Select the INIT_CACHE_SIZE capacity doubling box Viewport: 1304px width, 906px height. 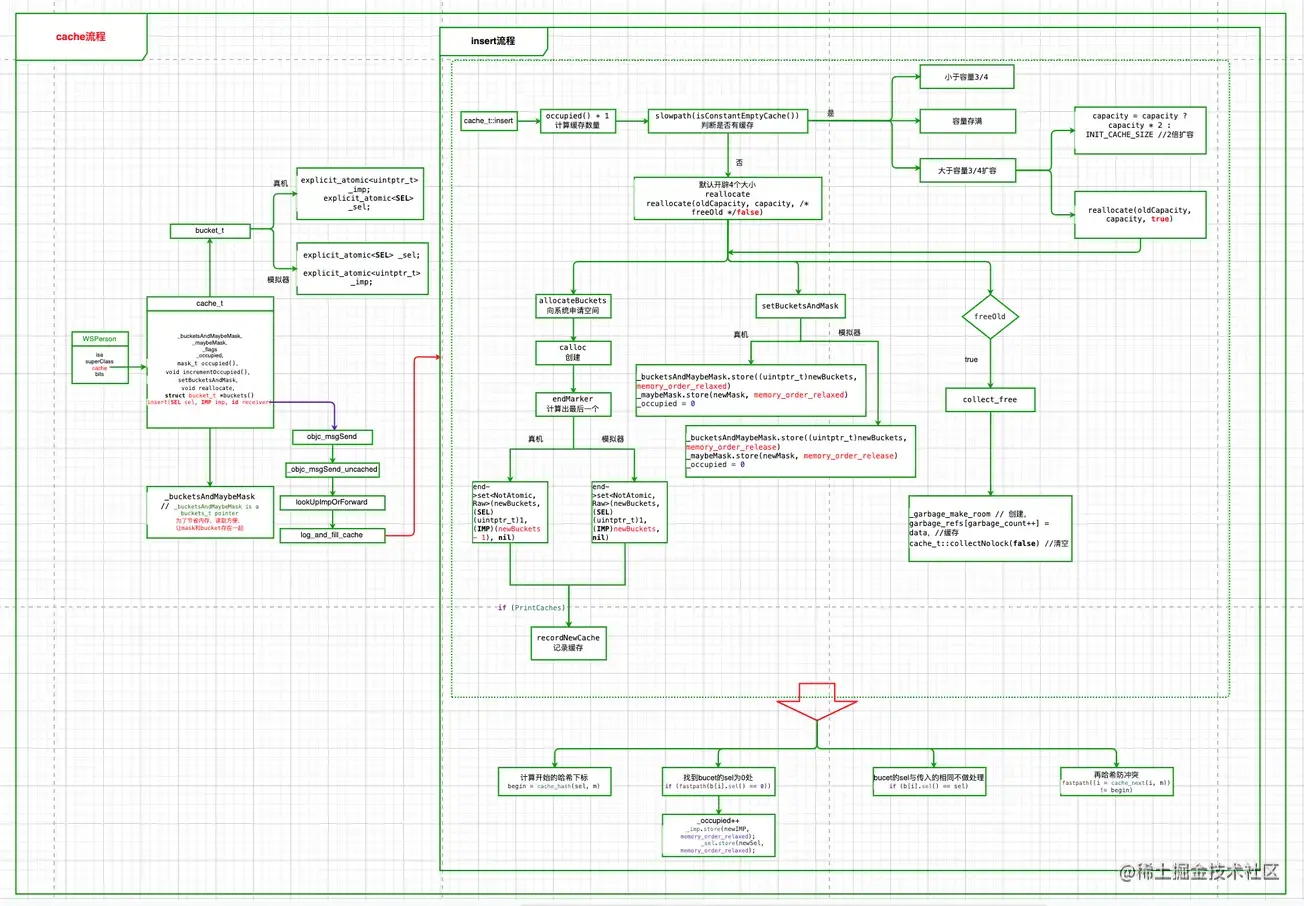(1139, 130)
